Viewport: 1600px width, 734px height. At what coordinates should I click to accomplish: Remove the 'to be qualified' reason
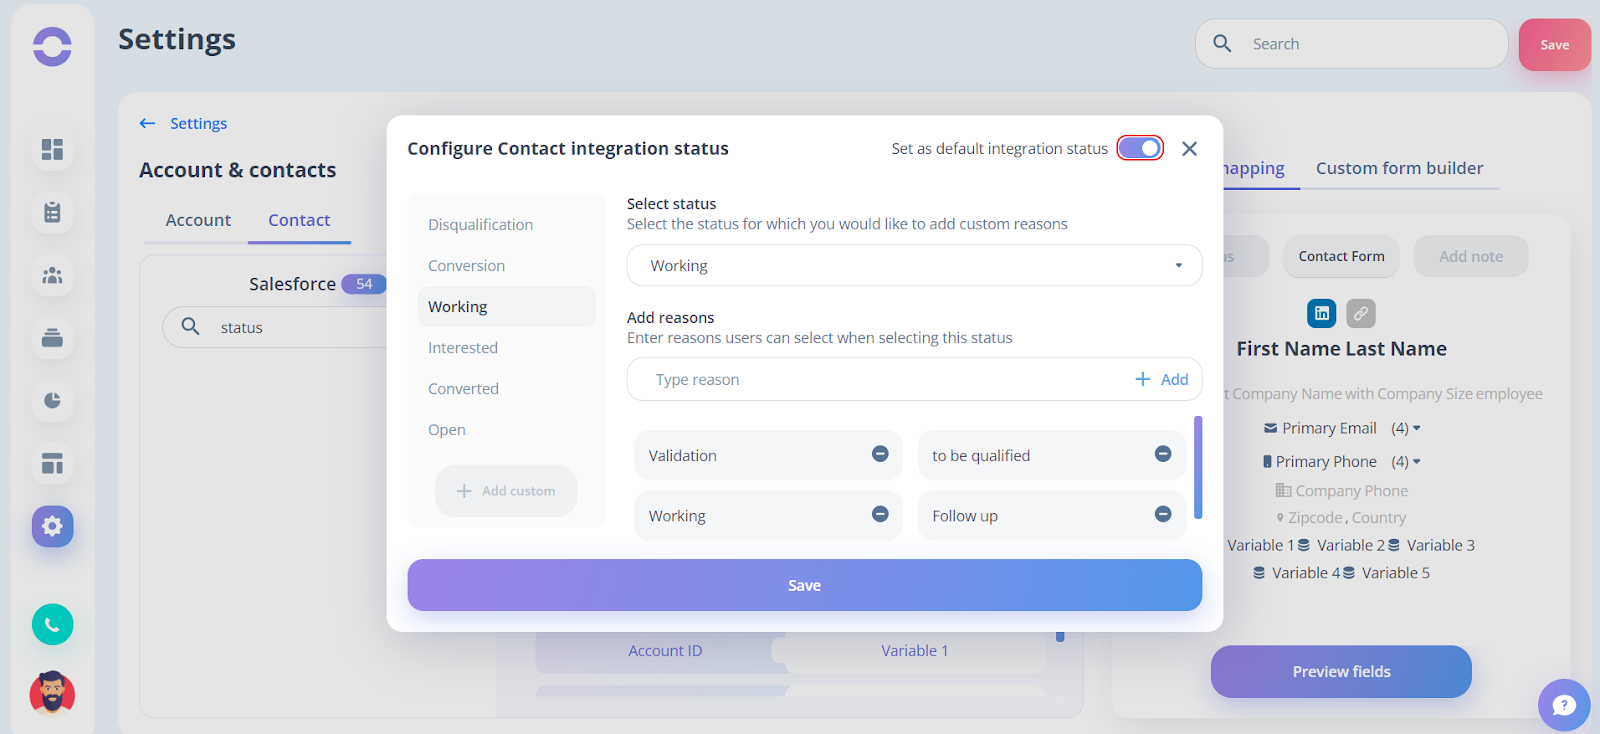tap(1163, 454)
